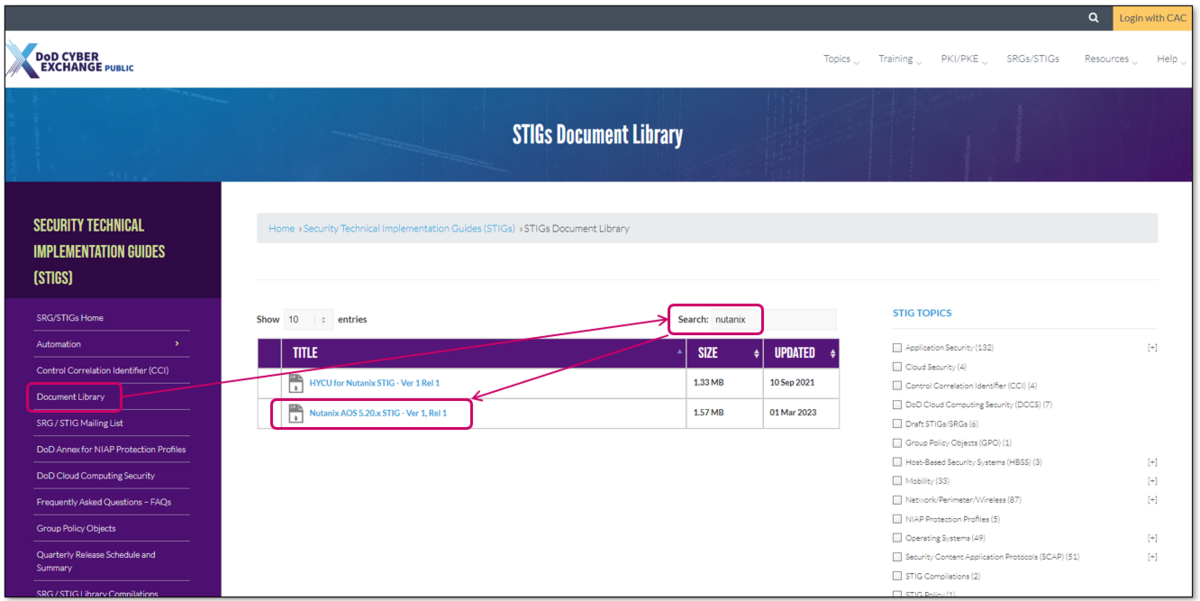Image resolution: width=1200 pixels, height=601 pixels.
Task: Expand Mobility [+] subtopics
Action: coord(1152,481)
